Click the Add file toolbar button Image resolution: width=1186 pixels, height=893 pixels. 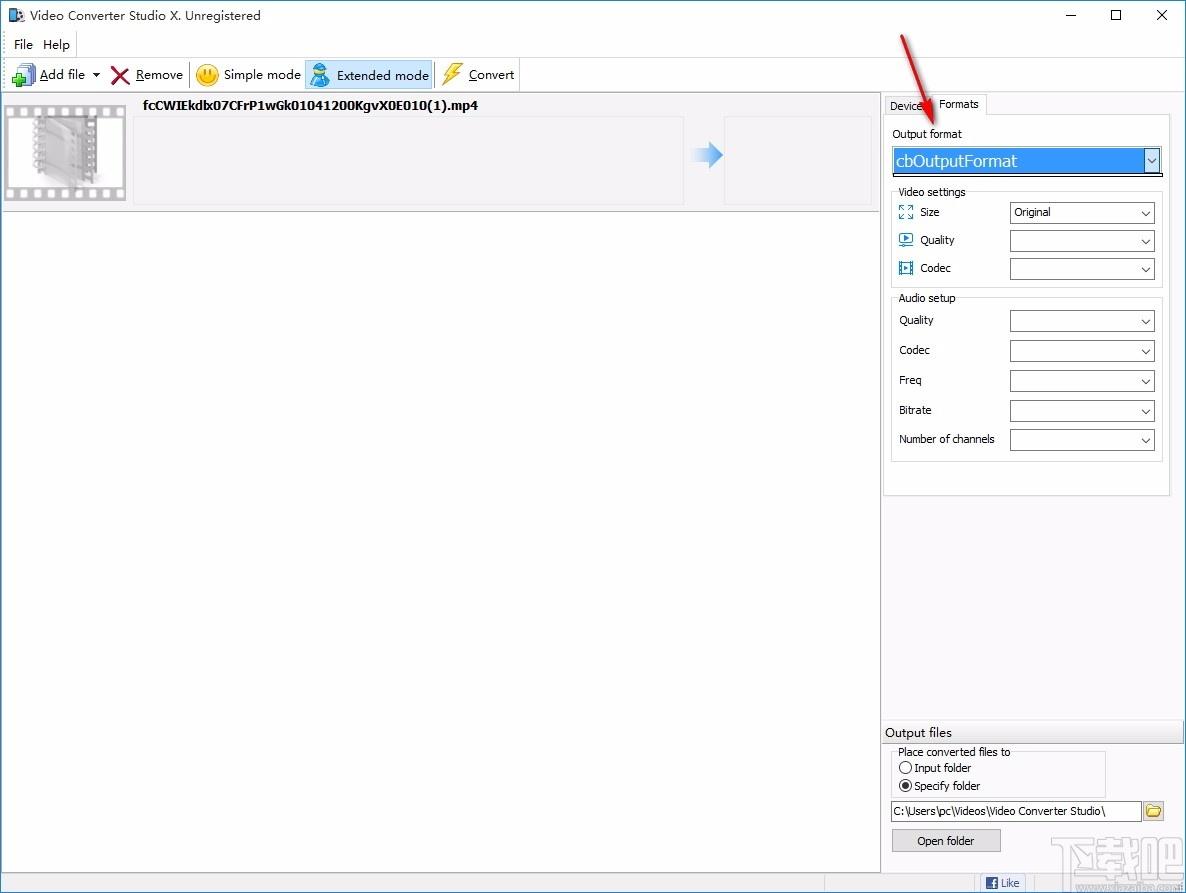49,75
